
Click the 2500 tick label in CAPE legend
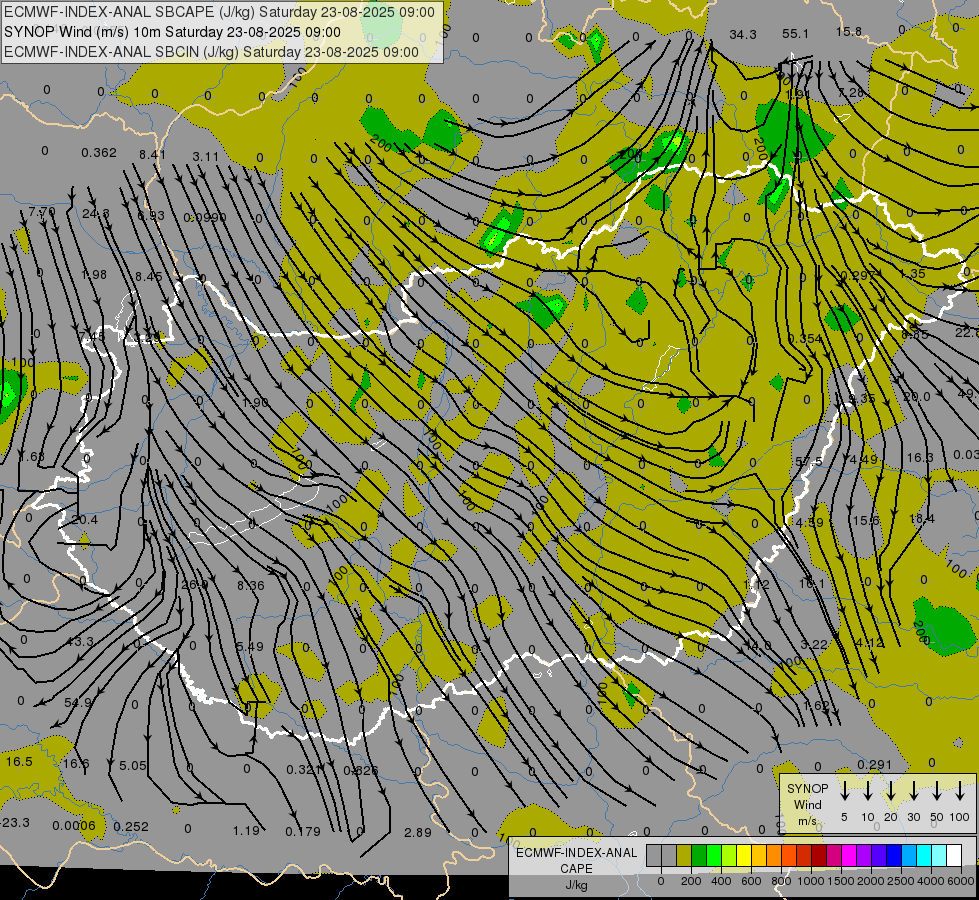(x=901, y=881)
